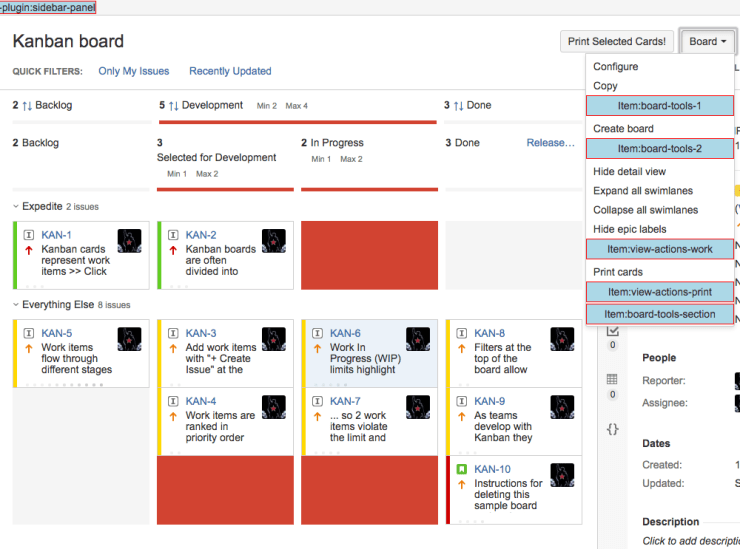Select the KAN-7 card on the board
Viewport: 740px width, 549px height.
[367, 421]
